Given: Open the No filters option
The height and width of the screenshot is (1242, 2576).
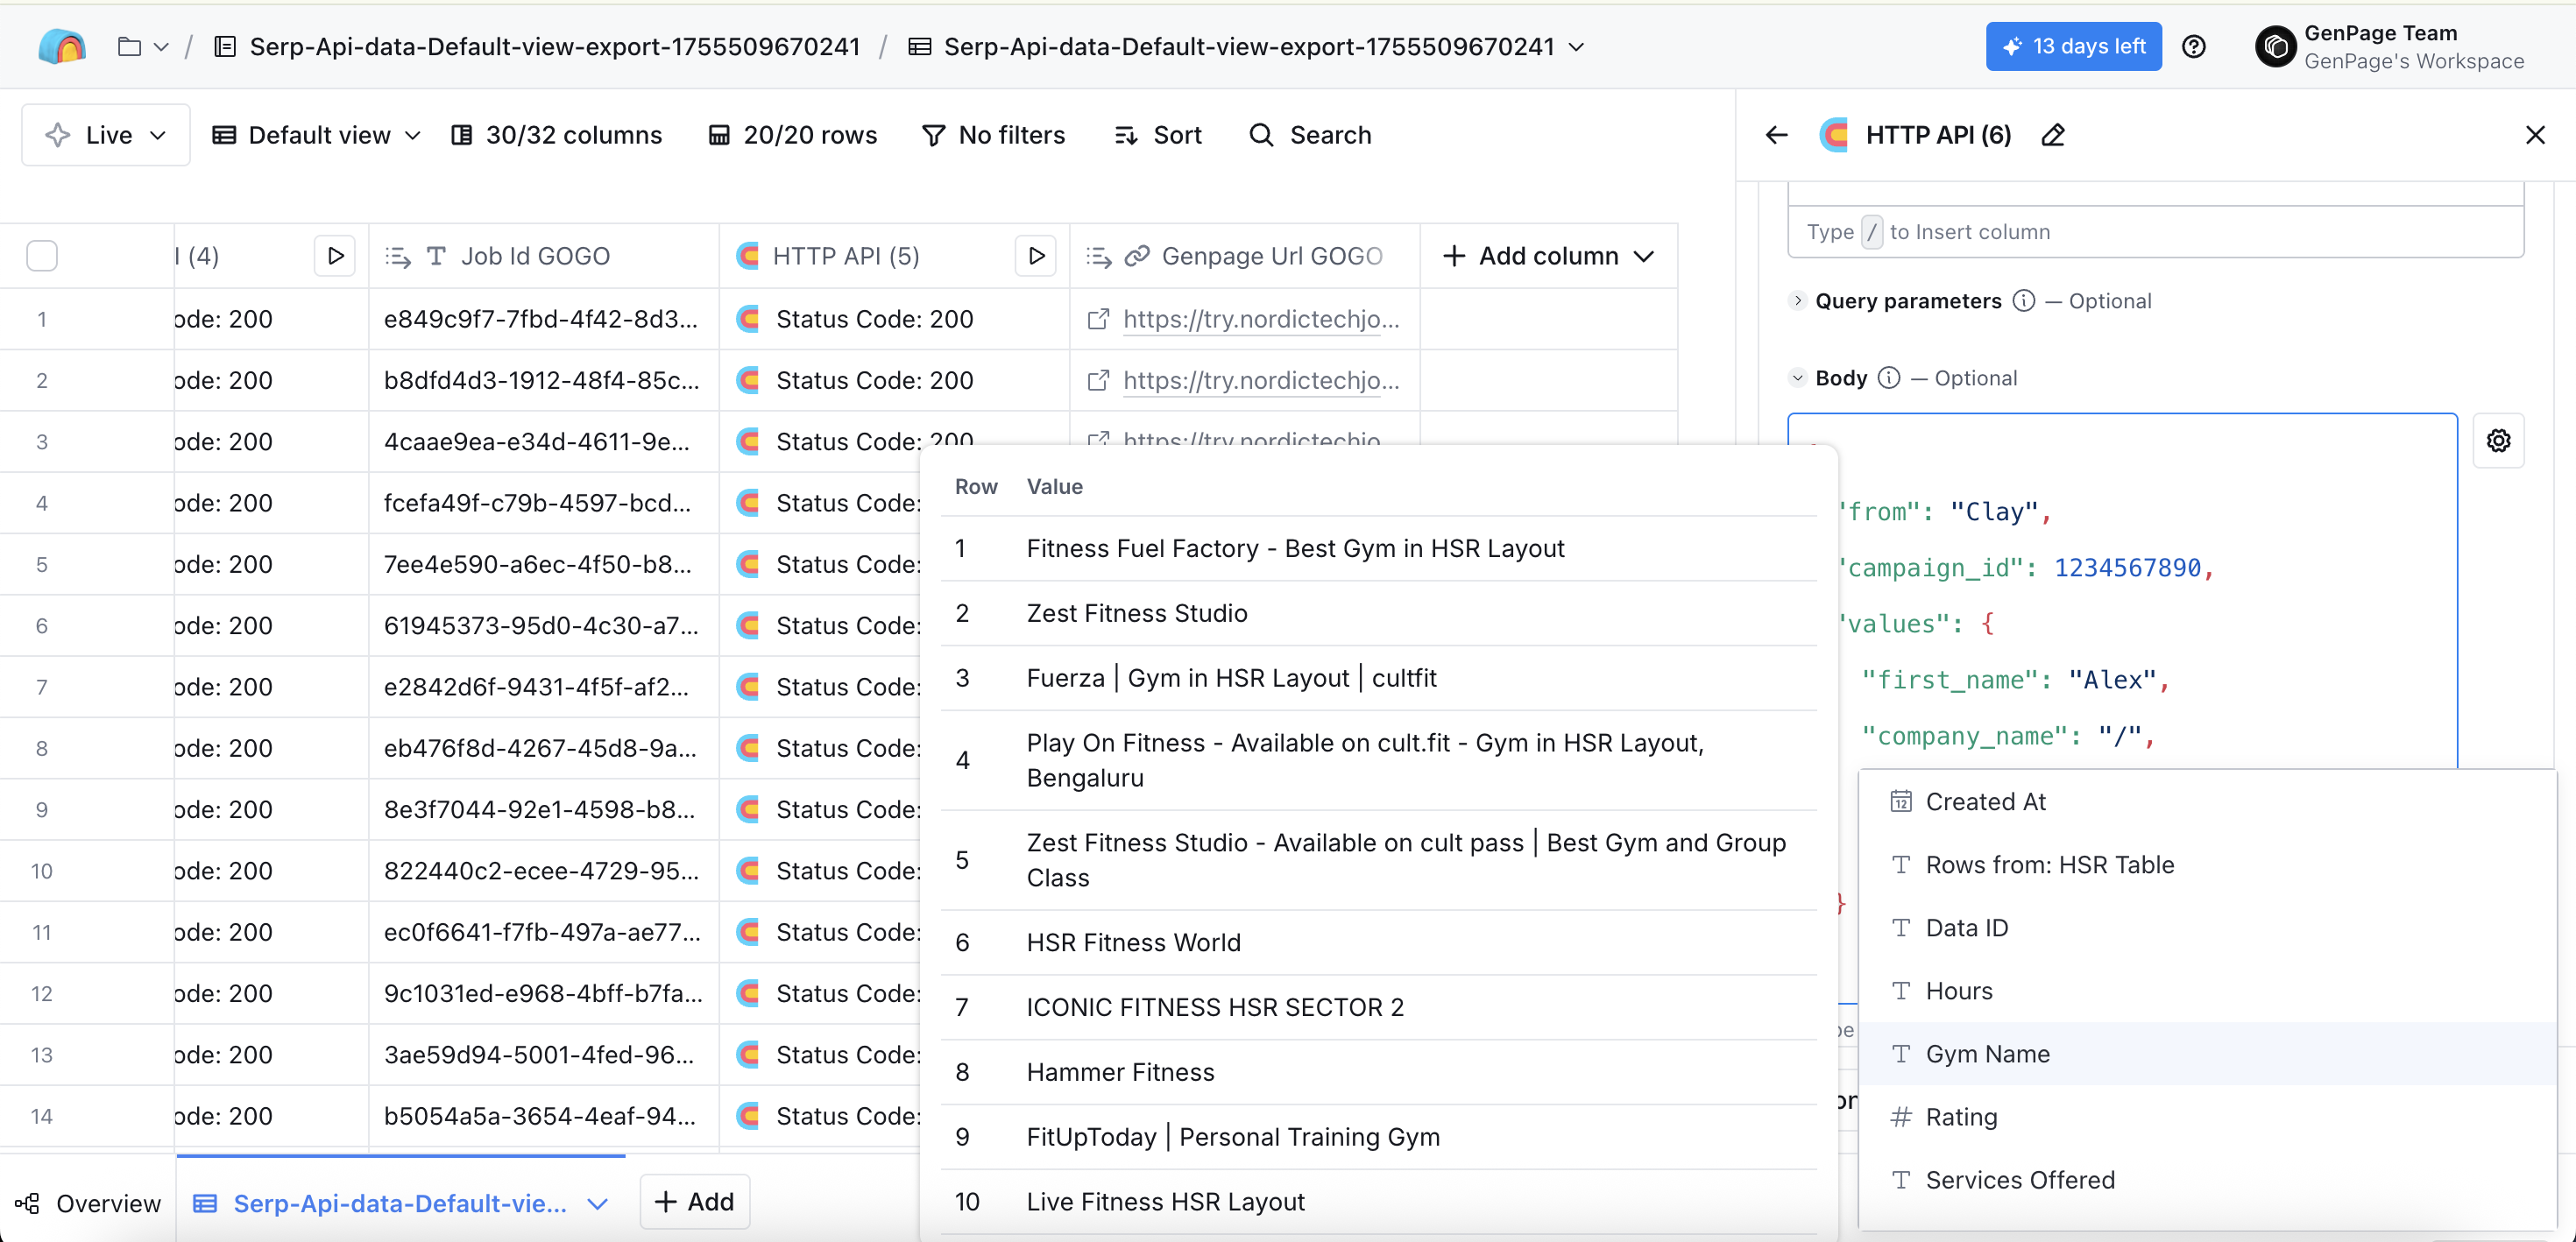Looking at the screenshot, I should click(x=993, y=135).
